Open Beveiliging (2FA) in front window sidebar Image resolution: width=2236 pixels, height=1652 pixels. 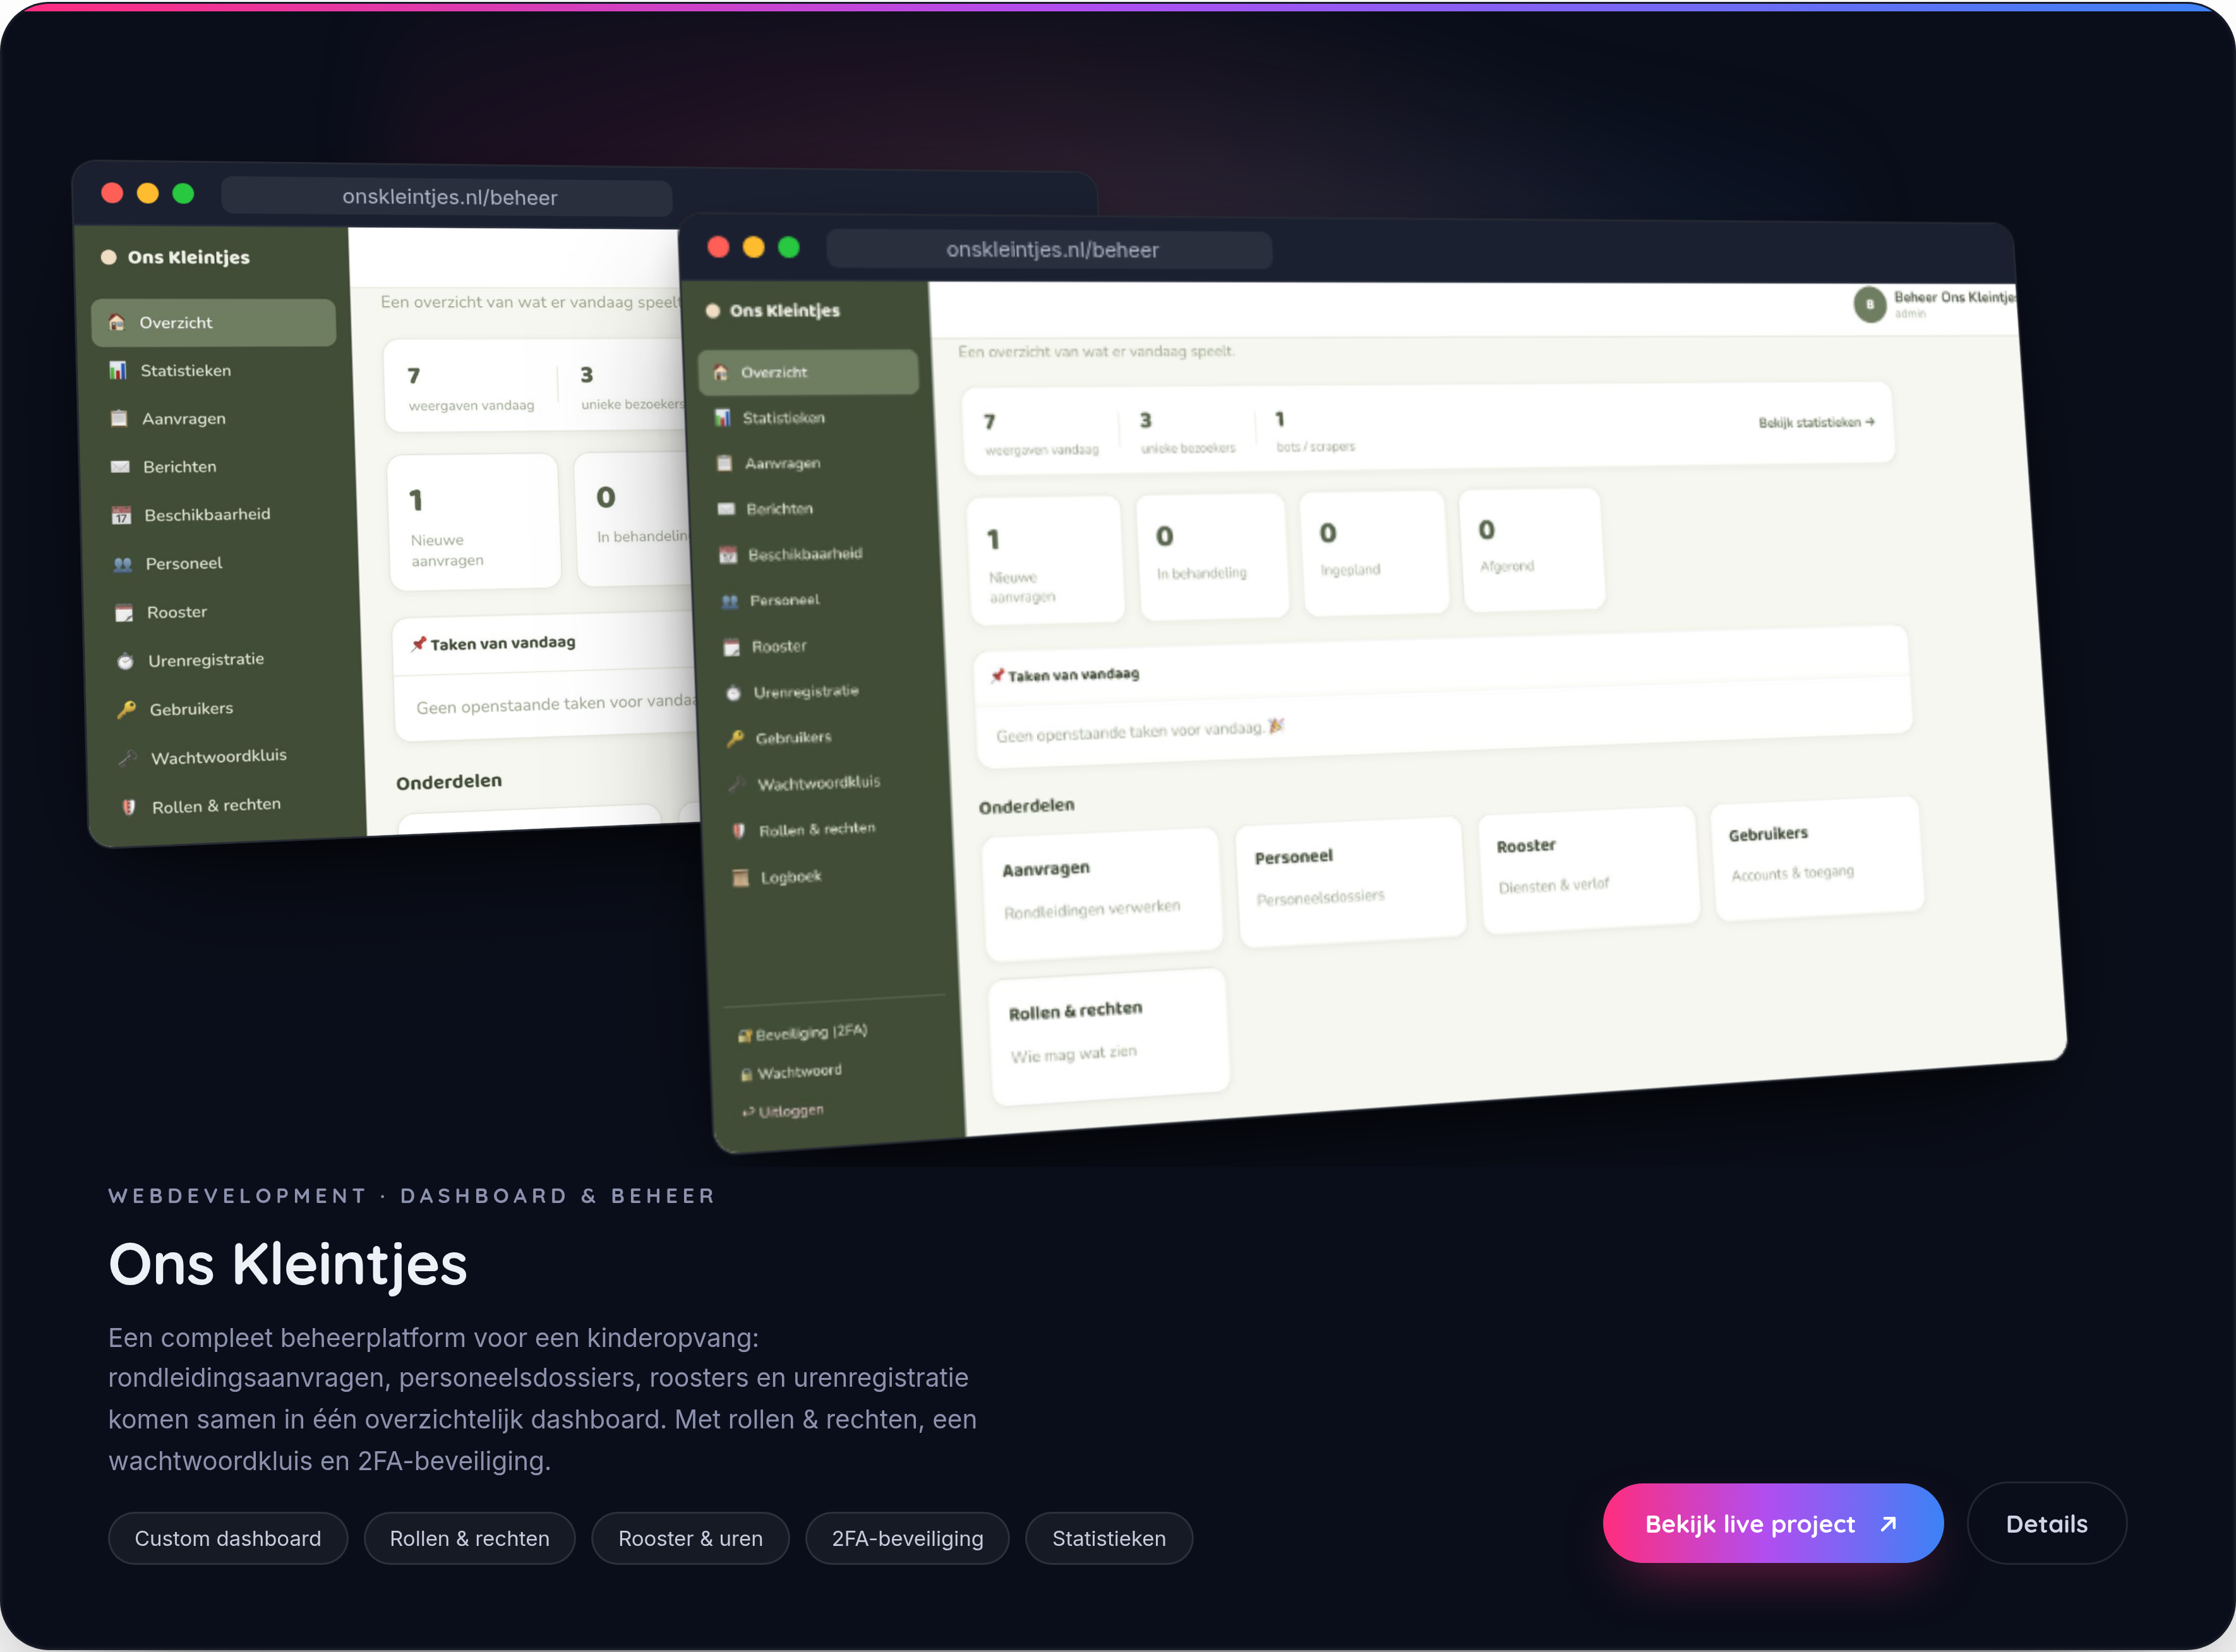[x=802, y=1033]
